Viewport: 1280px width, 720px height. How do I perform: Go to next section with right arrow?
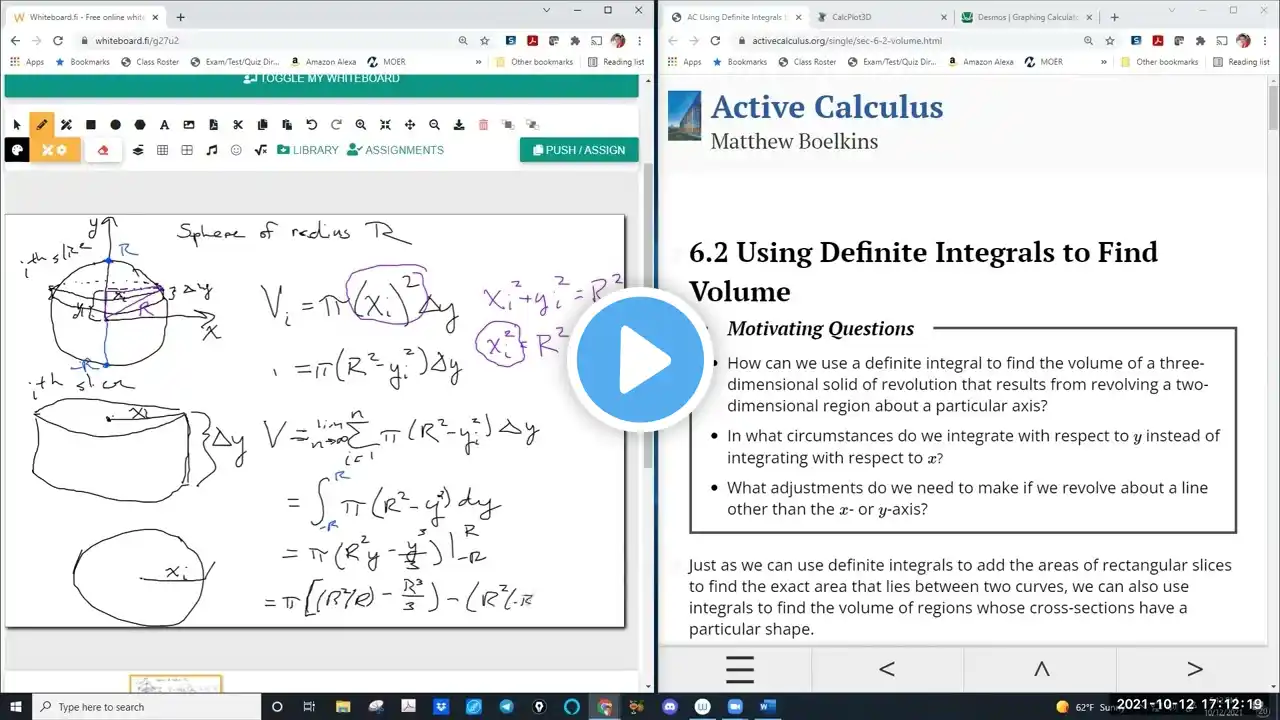[1194, 669]
